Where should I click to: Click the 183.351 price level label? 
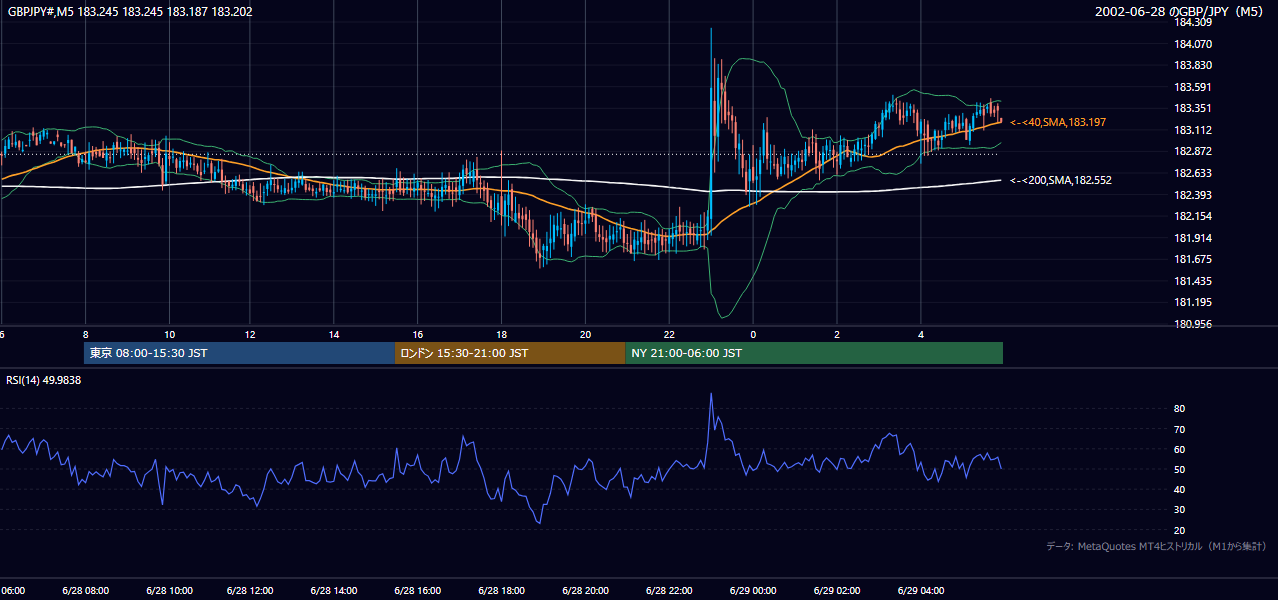coord(1193,108)
